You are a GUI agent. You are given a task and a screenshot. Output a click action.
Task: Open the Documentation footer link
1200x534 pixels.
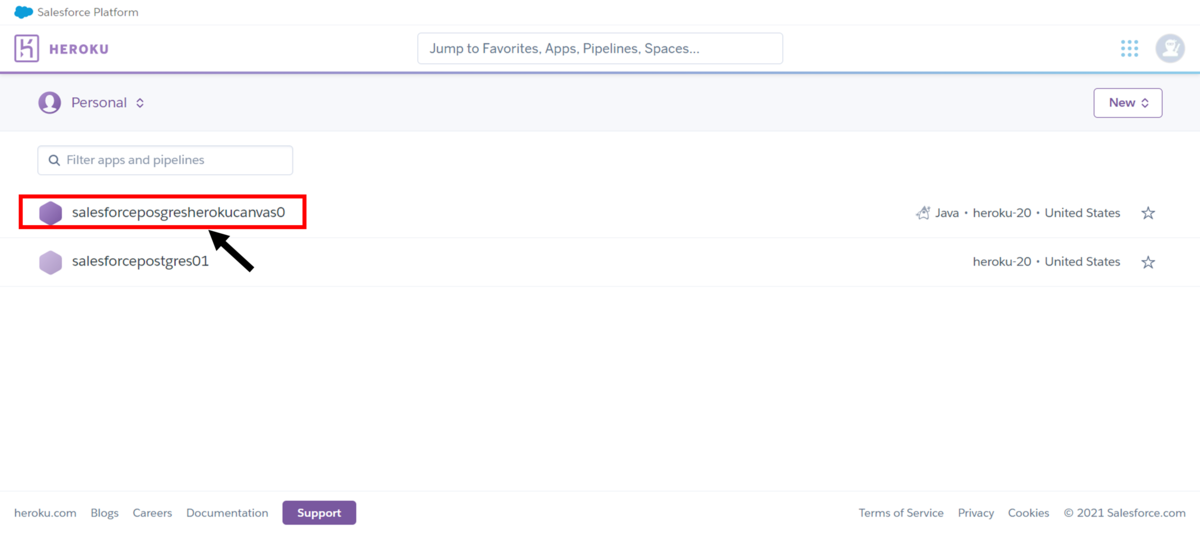point(227,513)
